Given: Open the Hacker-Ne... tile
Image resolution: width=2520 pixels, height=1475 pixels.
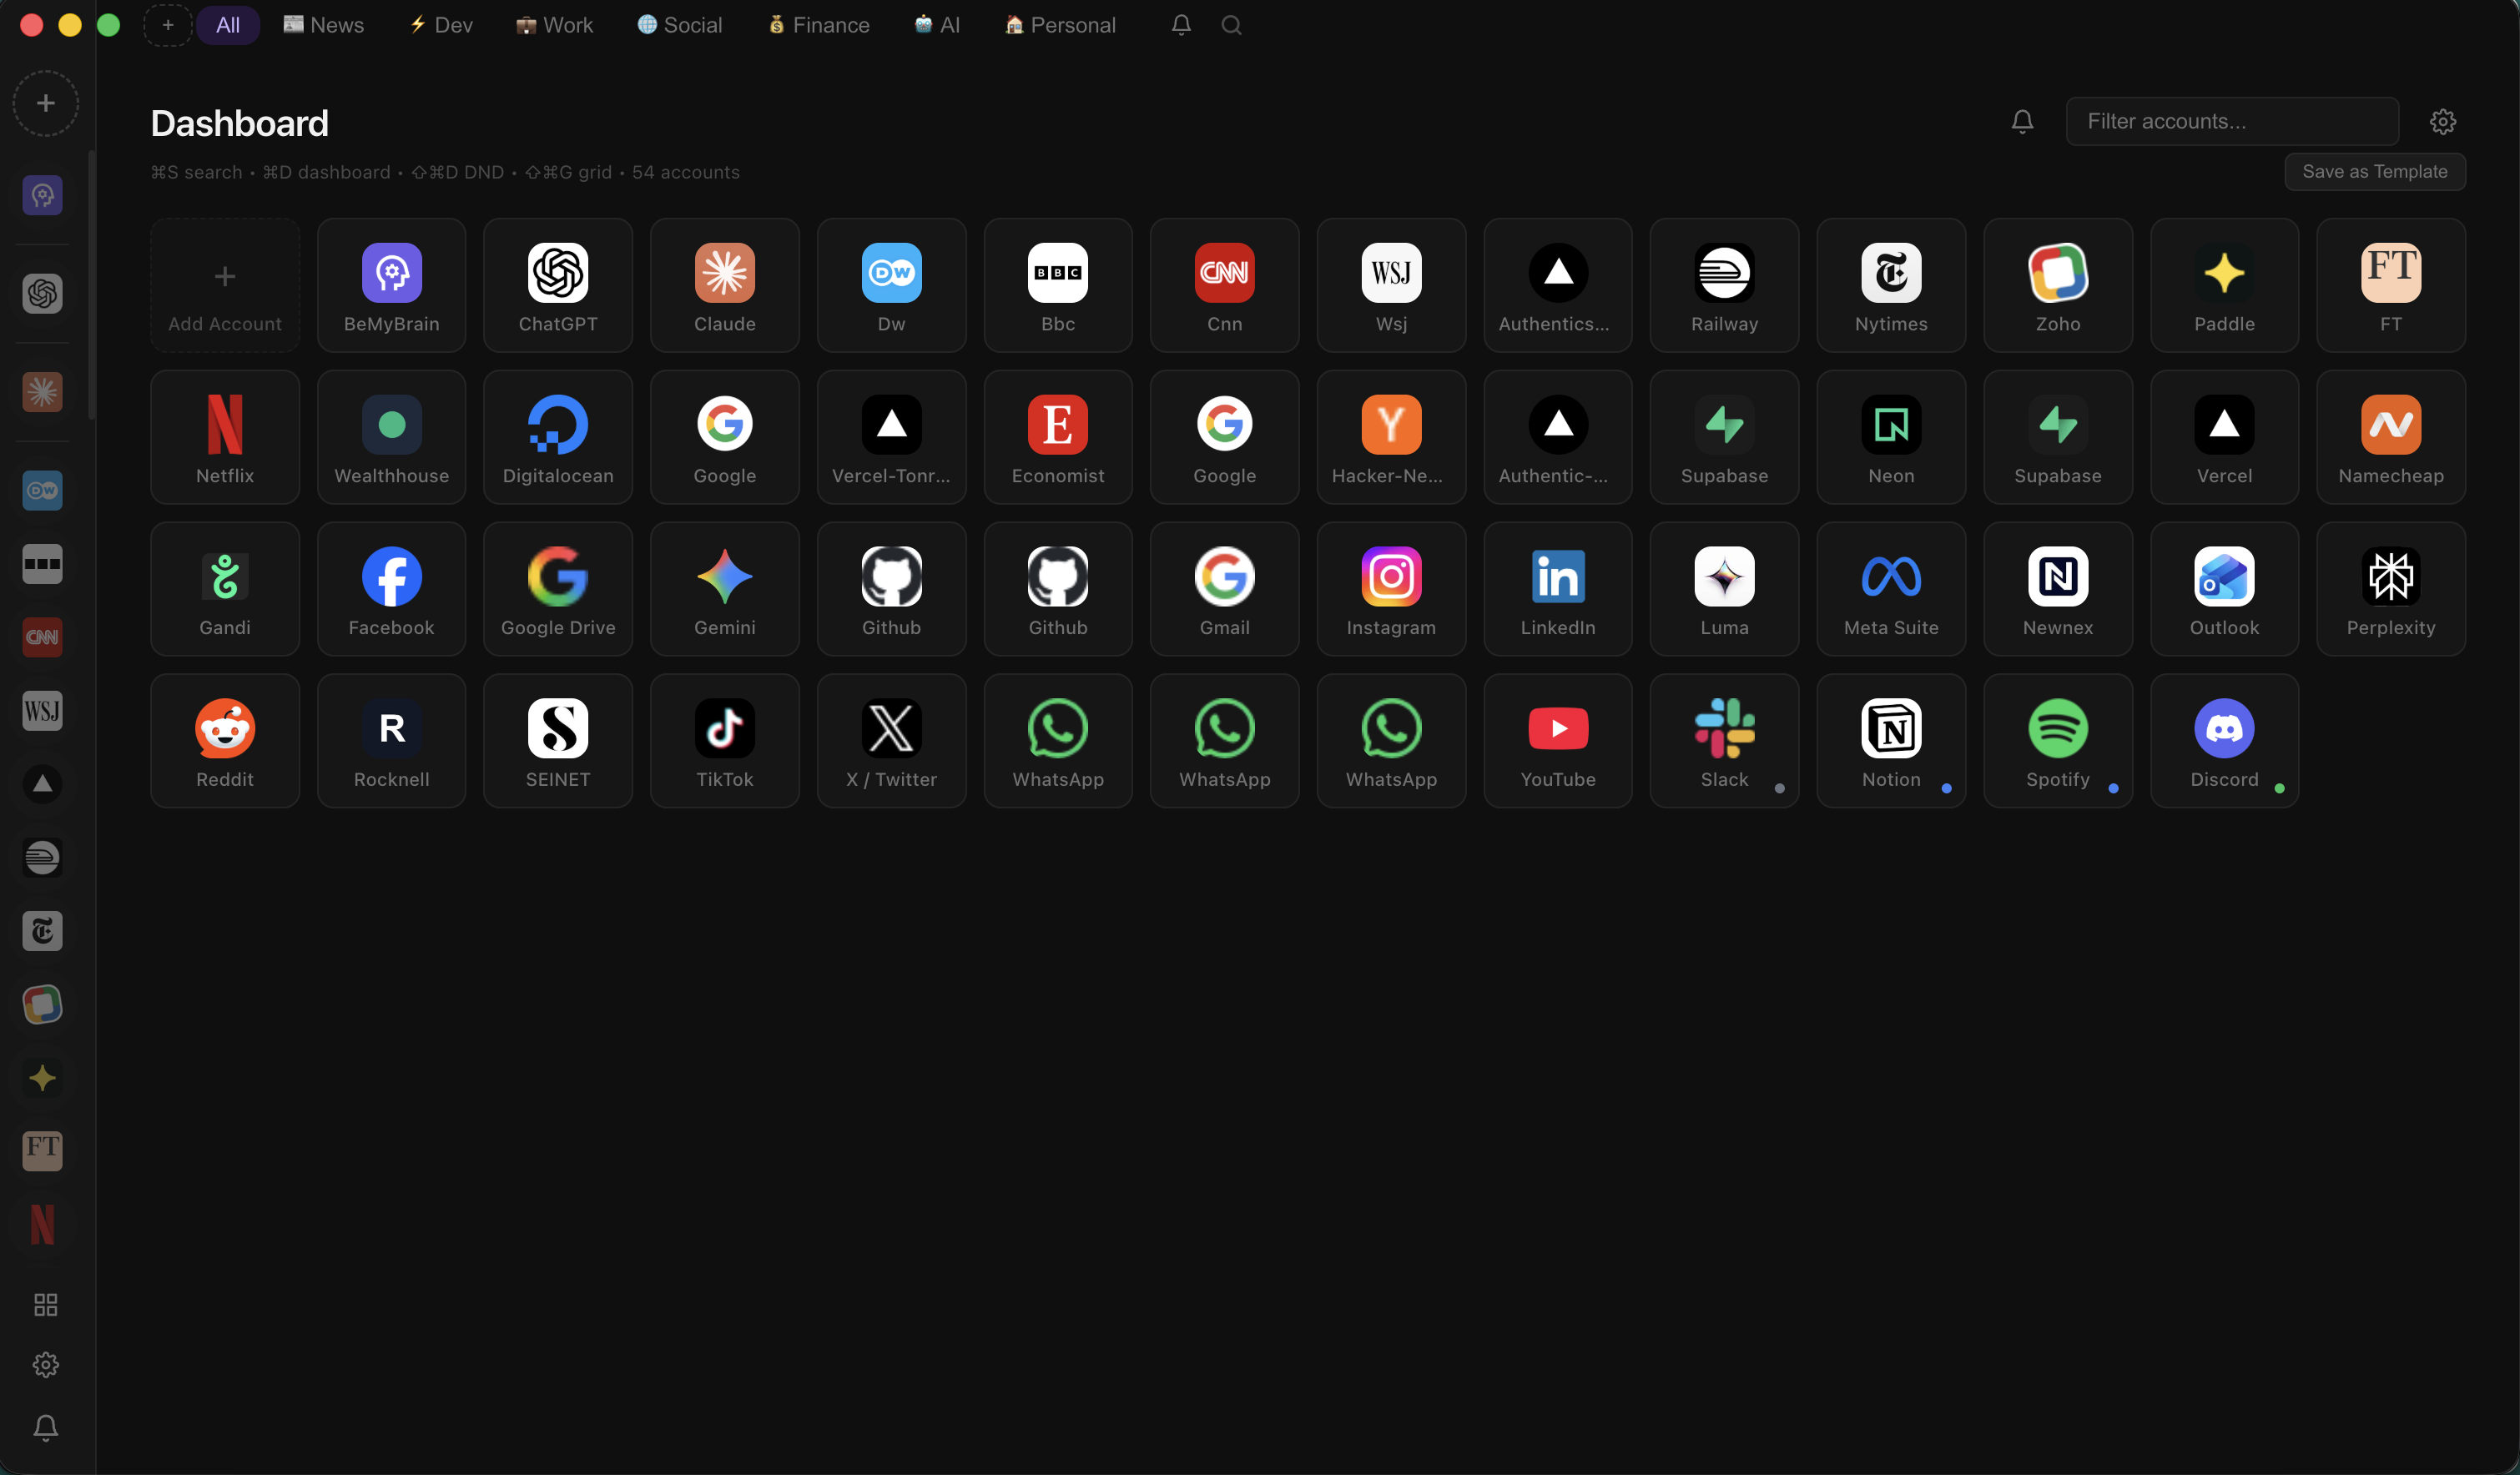Looking at the screenshot, I should click(1391, 437).
